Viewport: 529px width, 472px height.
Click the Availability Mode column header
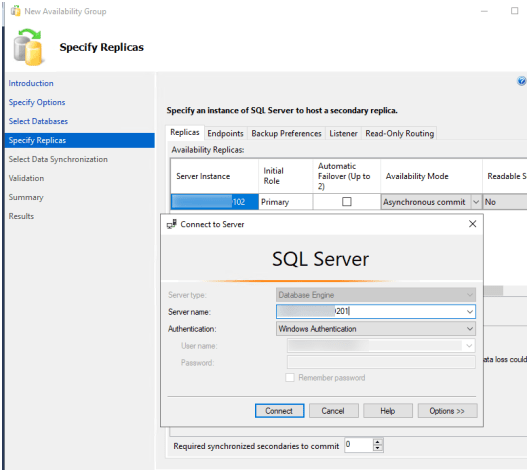pyautogui.click(x=431, y=176)
